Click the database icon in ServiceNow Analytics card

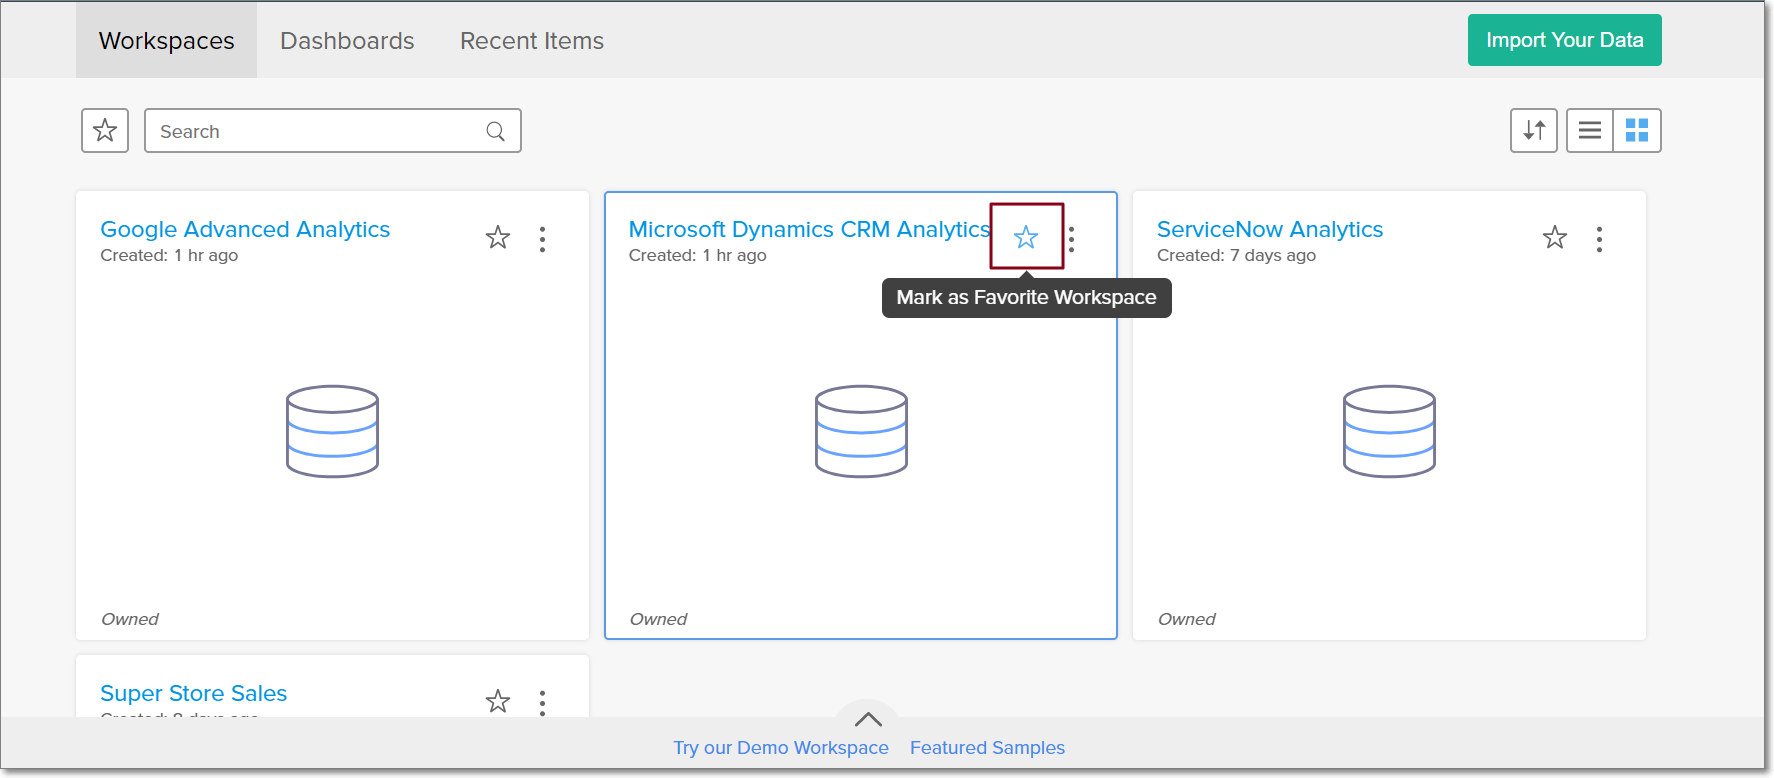click(1389, 431)
